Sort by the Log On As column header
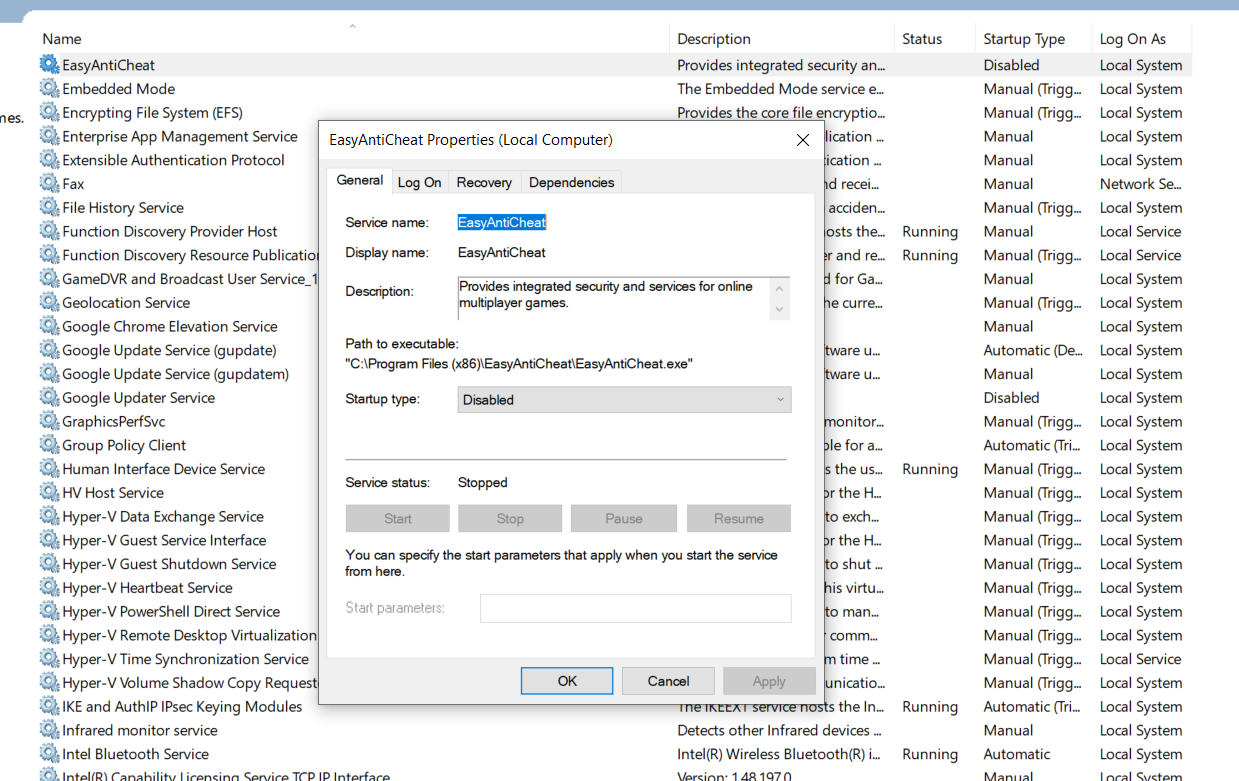The image size is (1239, 781). coord(1133,39)
